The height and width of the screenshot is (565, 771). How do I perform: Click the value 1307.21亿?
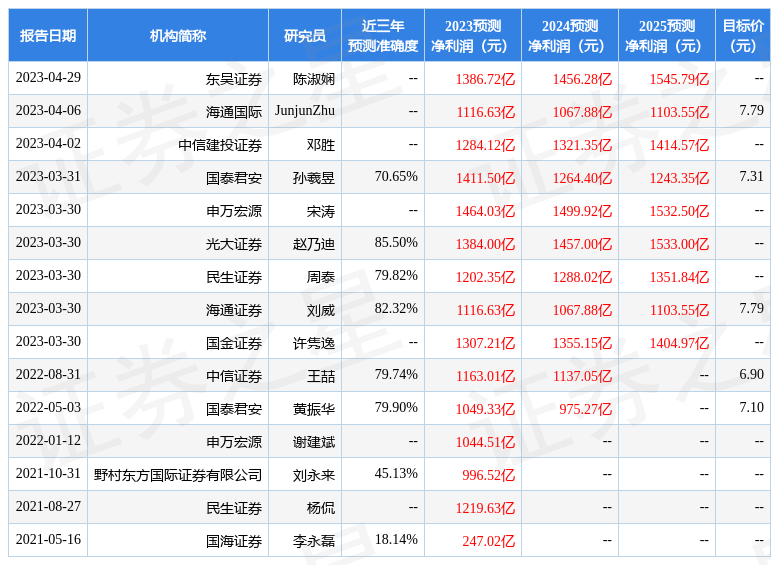coord(485,343)
